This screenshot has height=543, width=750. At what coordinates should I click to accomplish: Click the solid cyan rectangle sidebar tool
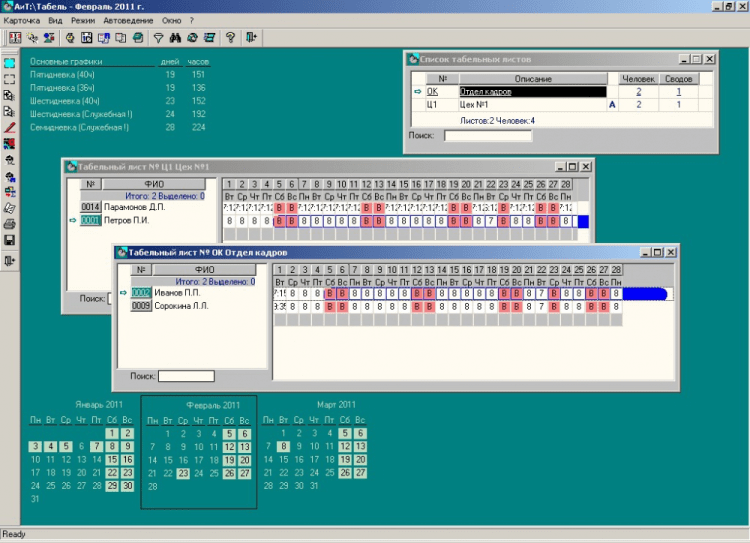pyautogui.click(x=9, y=63)
